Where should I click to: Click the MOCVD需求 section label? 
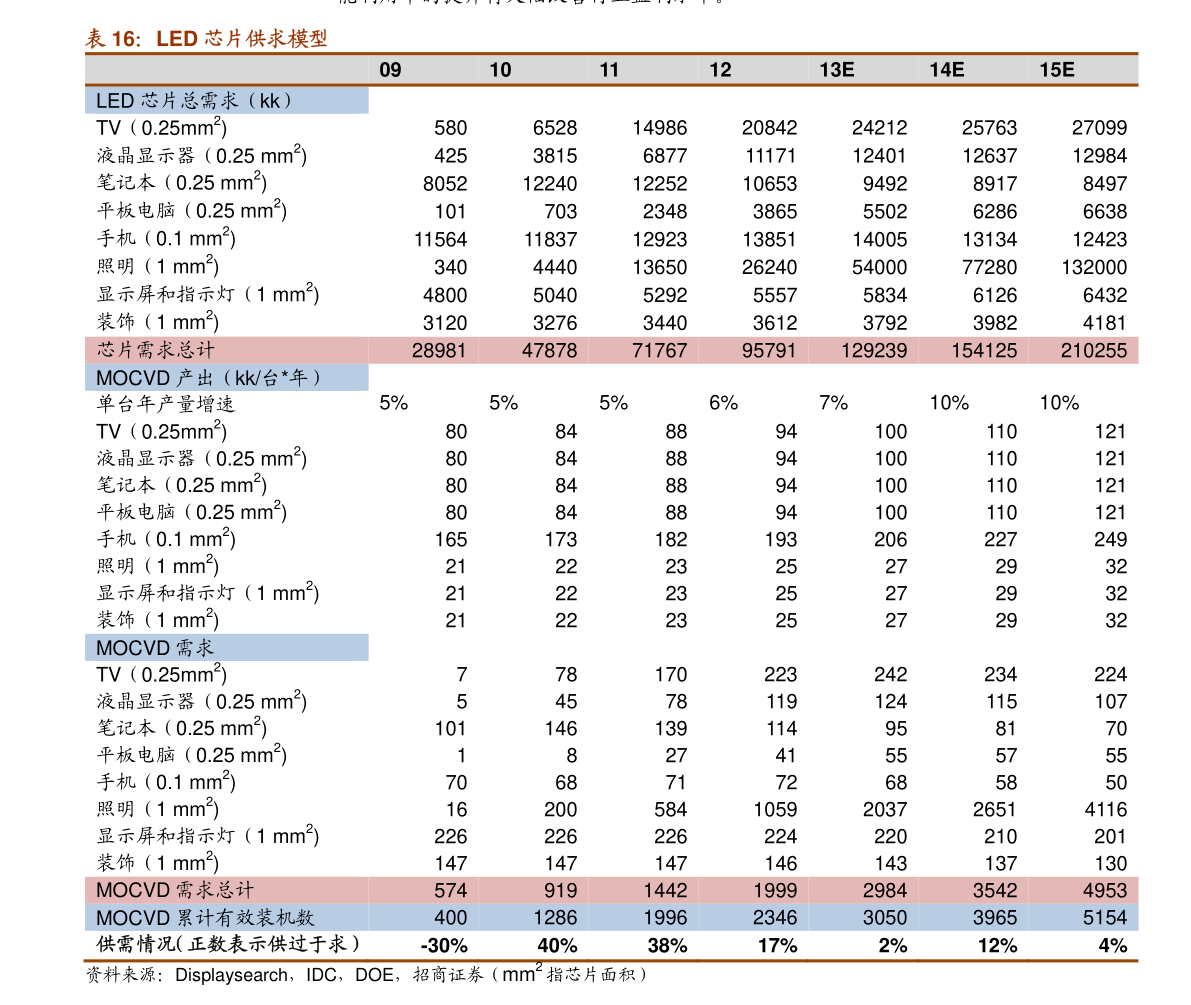(155, 648)
